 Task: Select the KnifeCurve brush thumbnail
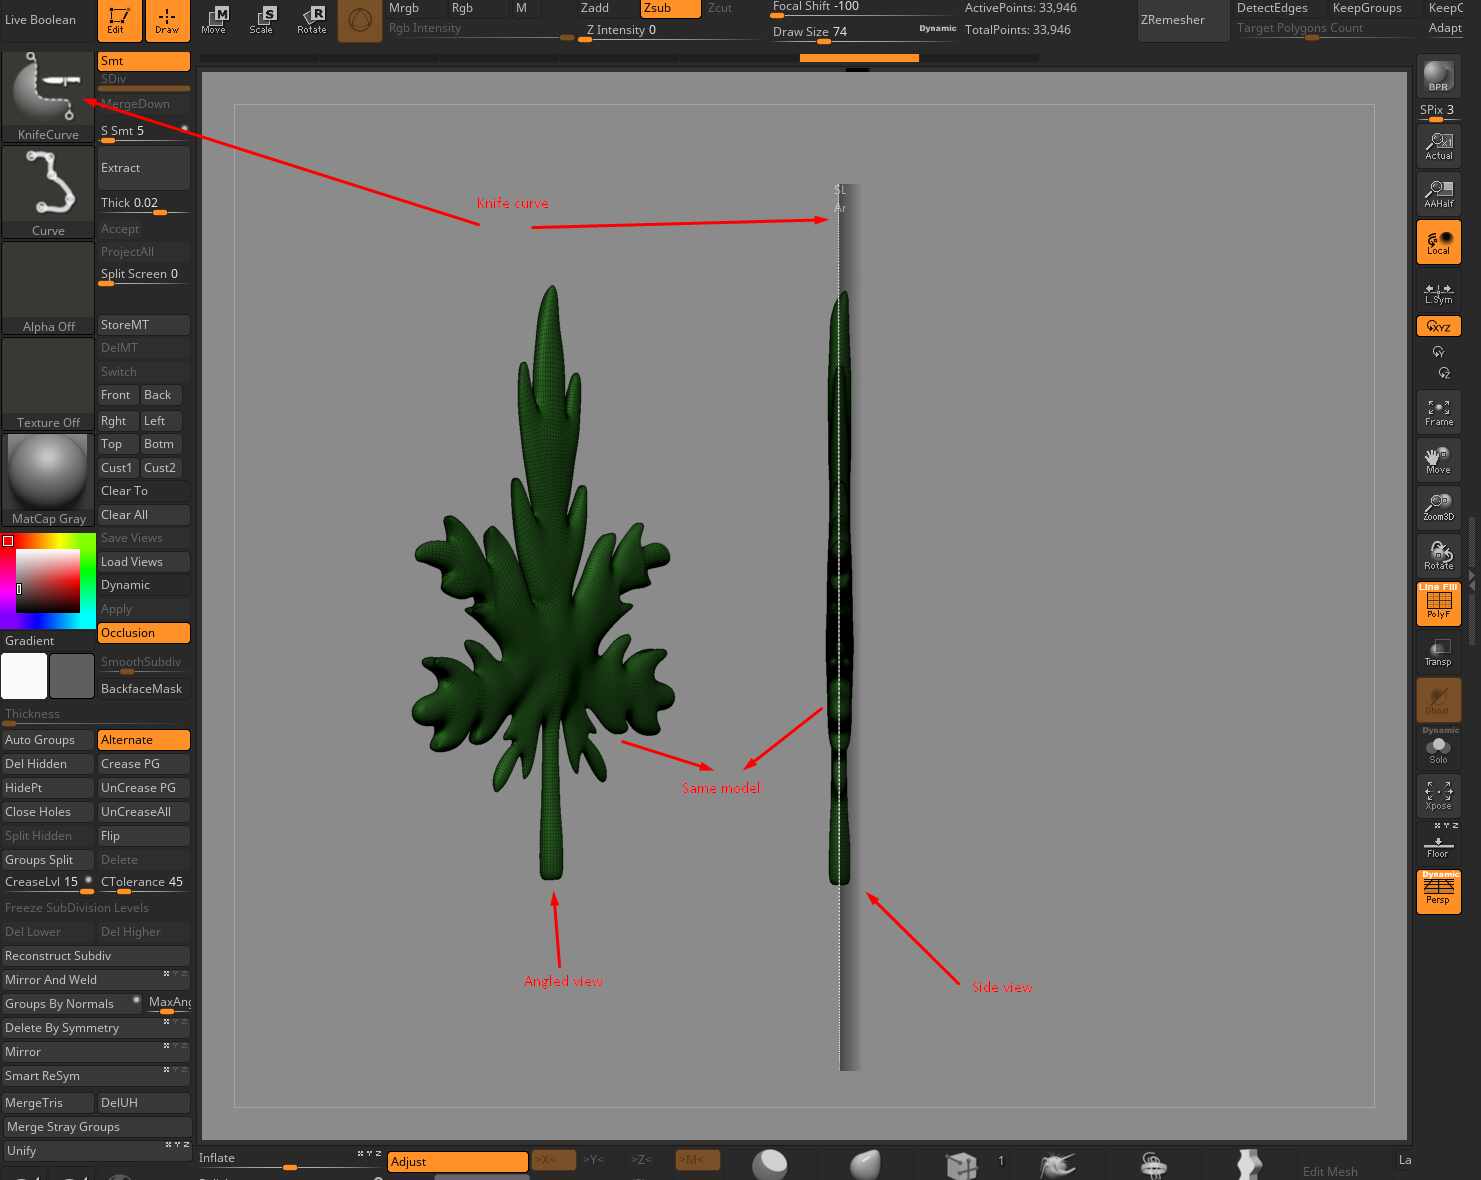click(47, 96)
